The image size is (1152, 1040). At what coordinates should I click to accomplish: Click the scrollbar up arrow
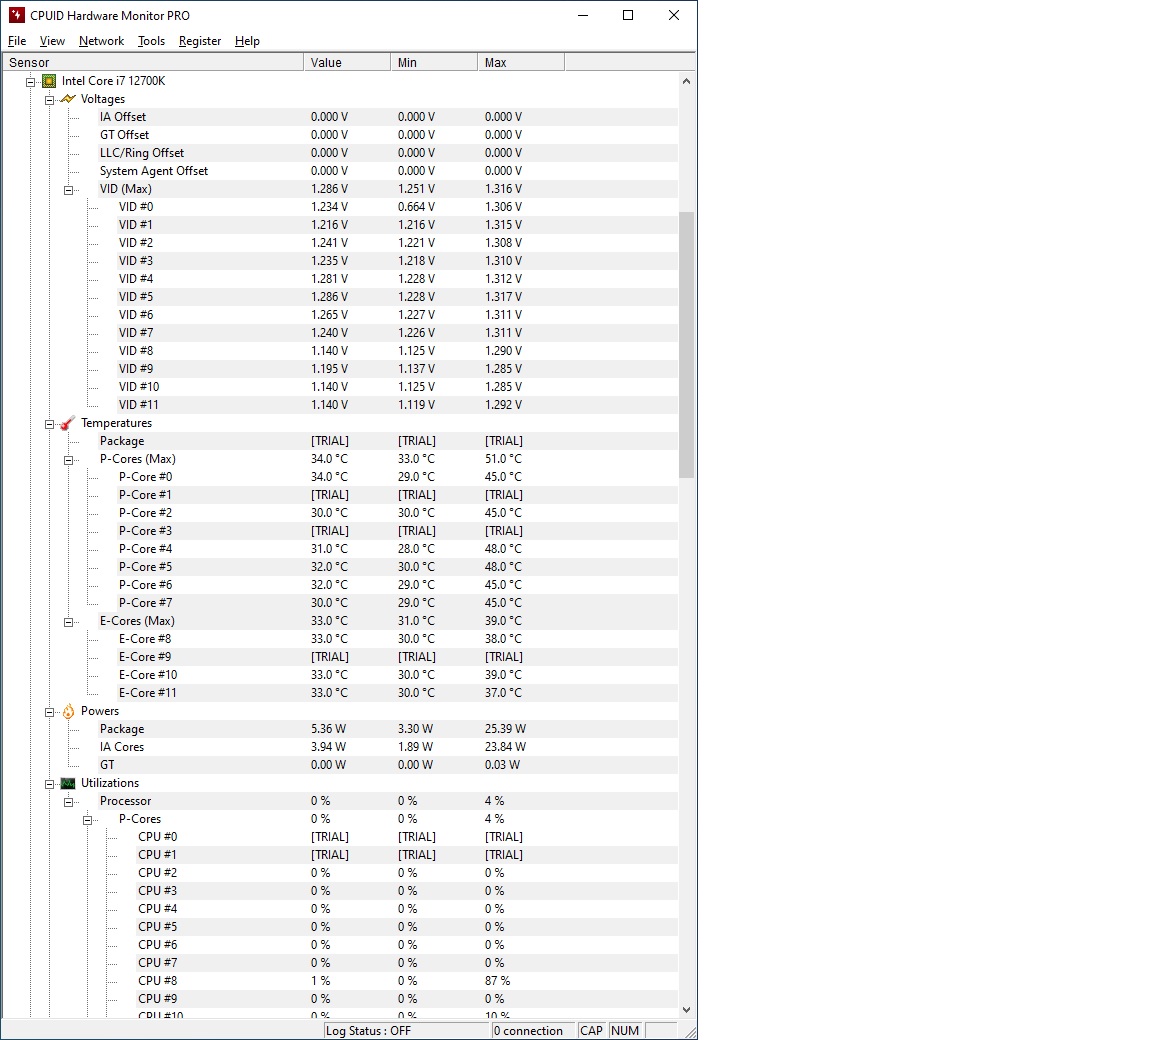click(686, 81)
